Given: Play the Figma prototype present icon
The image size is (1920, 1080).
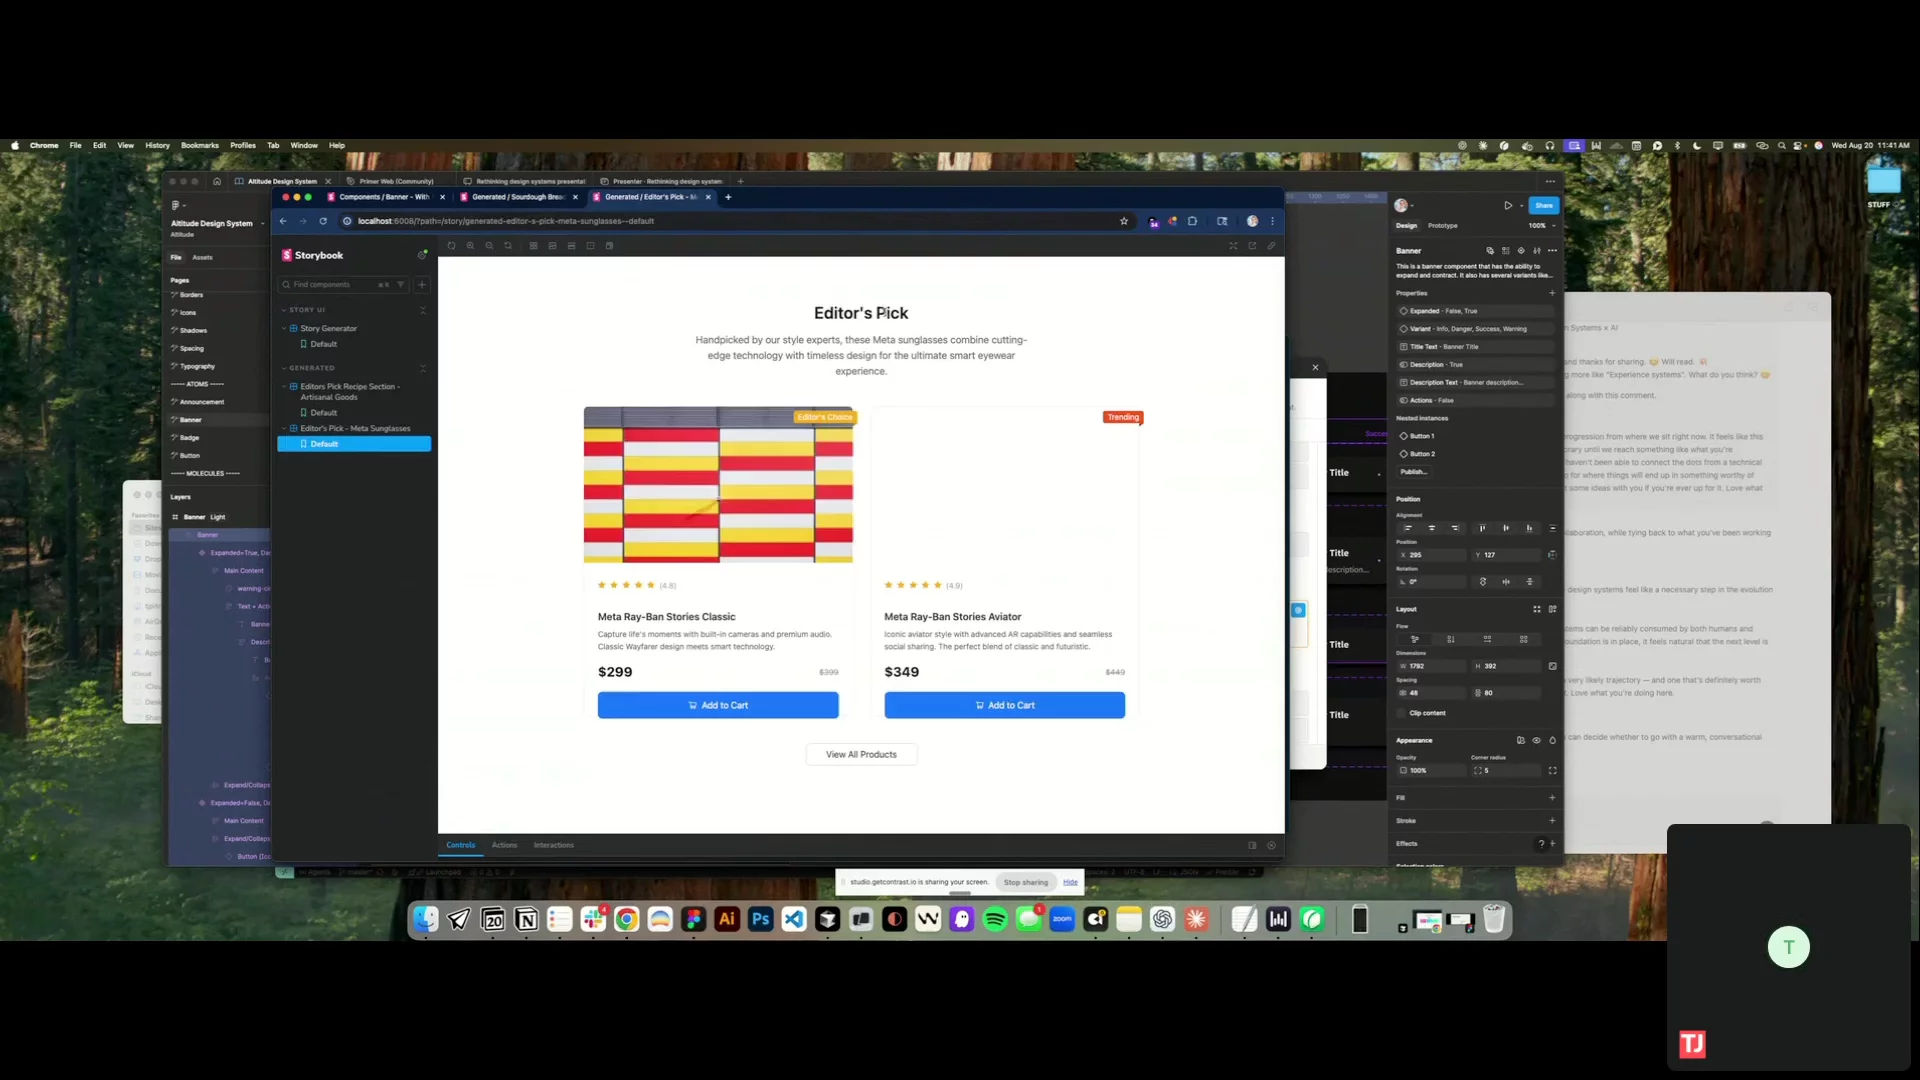Looking at the screenshot, I should tap(1508, 206).
